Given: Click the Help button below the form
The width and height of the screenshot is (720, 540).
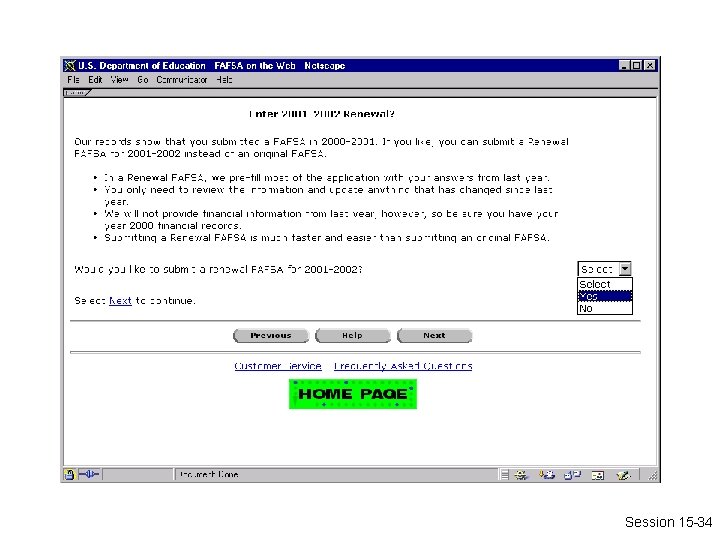Looking at the screenshot, I should click(353, 336).
